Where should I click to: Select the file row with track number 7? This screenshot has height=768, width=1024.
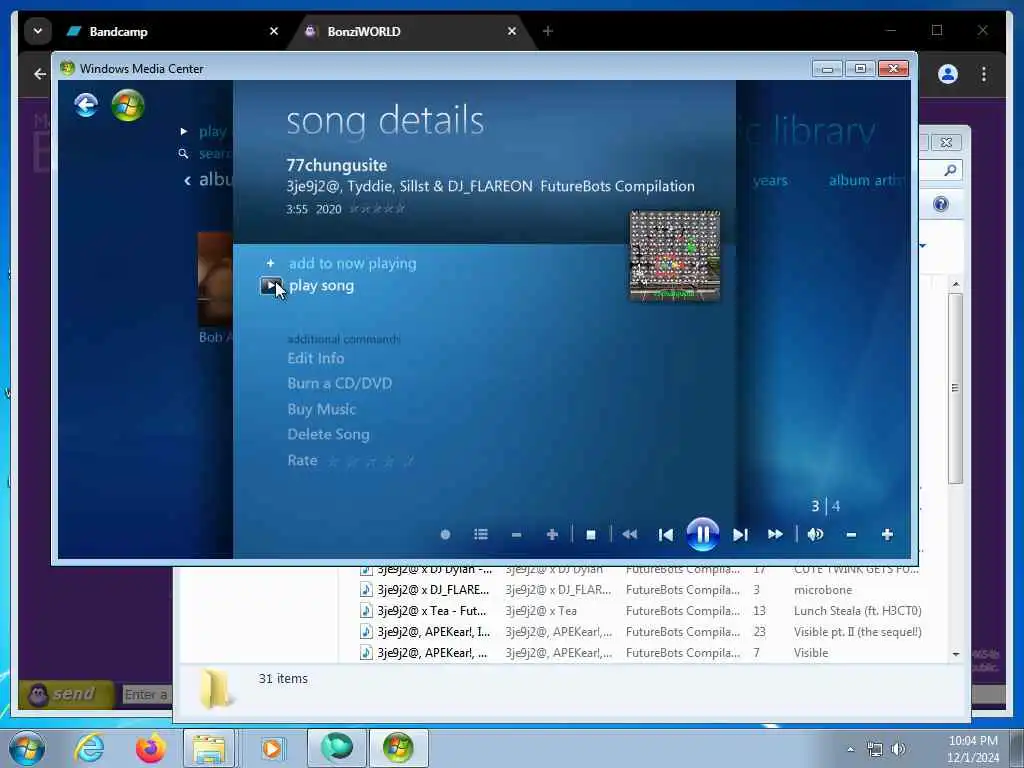pos(640,652)
